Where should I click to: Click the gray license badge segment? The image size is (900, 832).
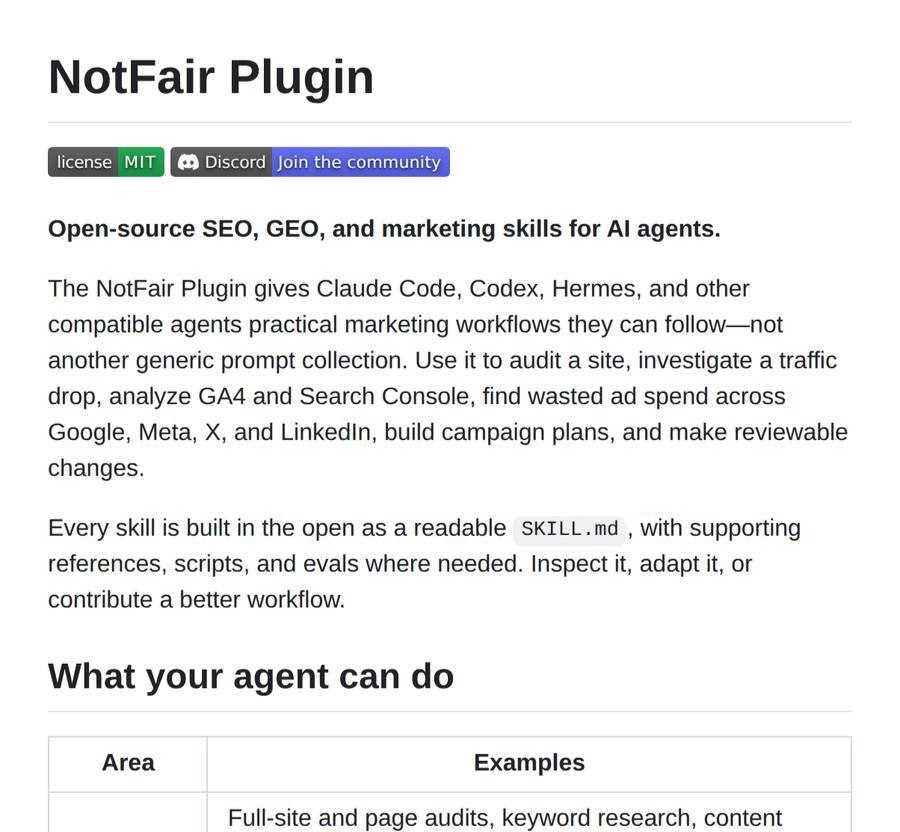pos(83,162)
